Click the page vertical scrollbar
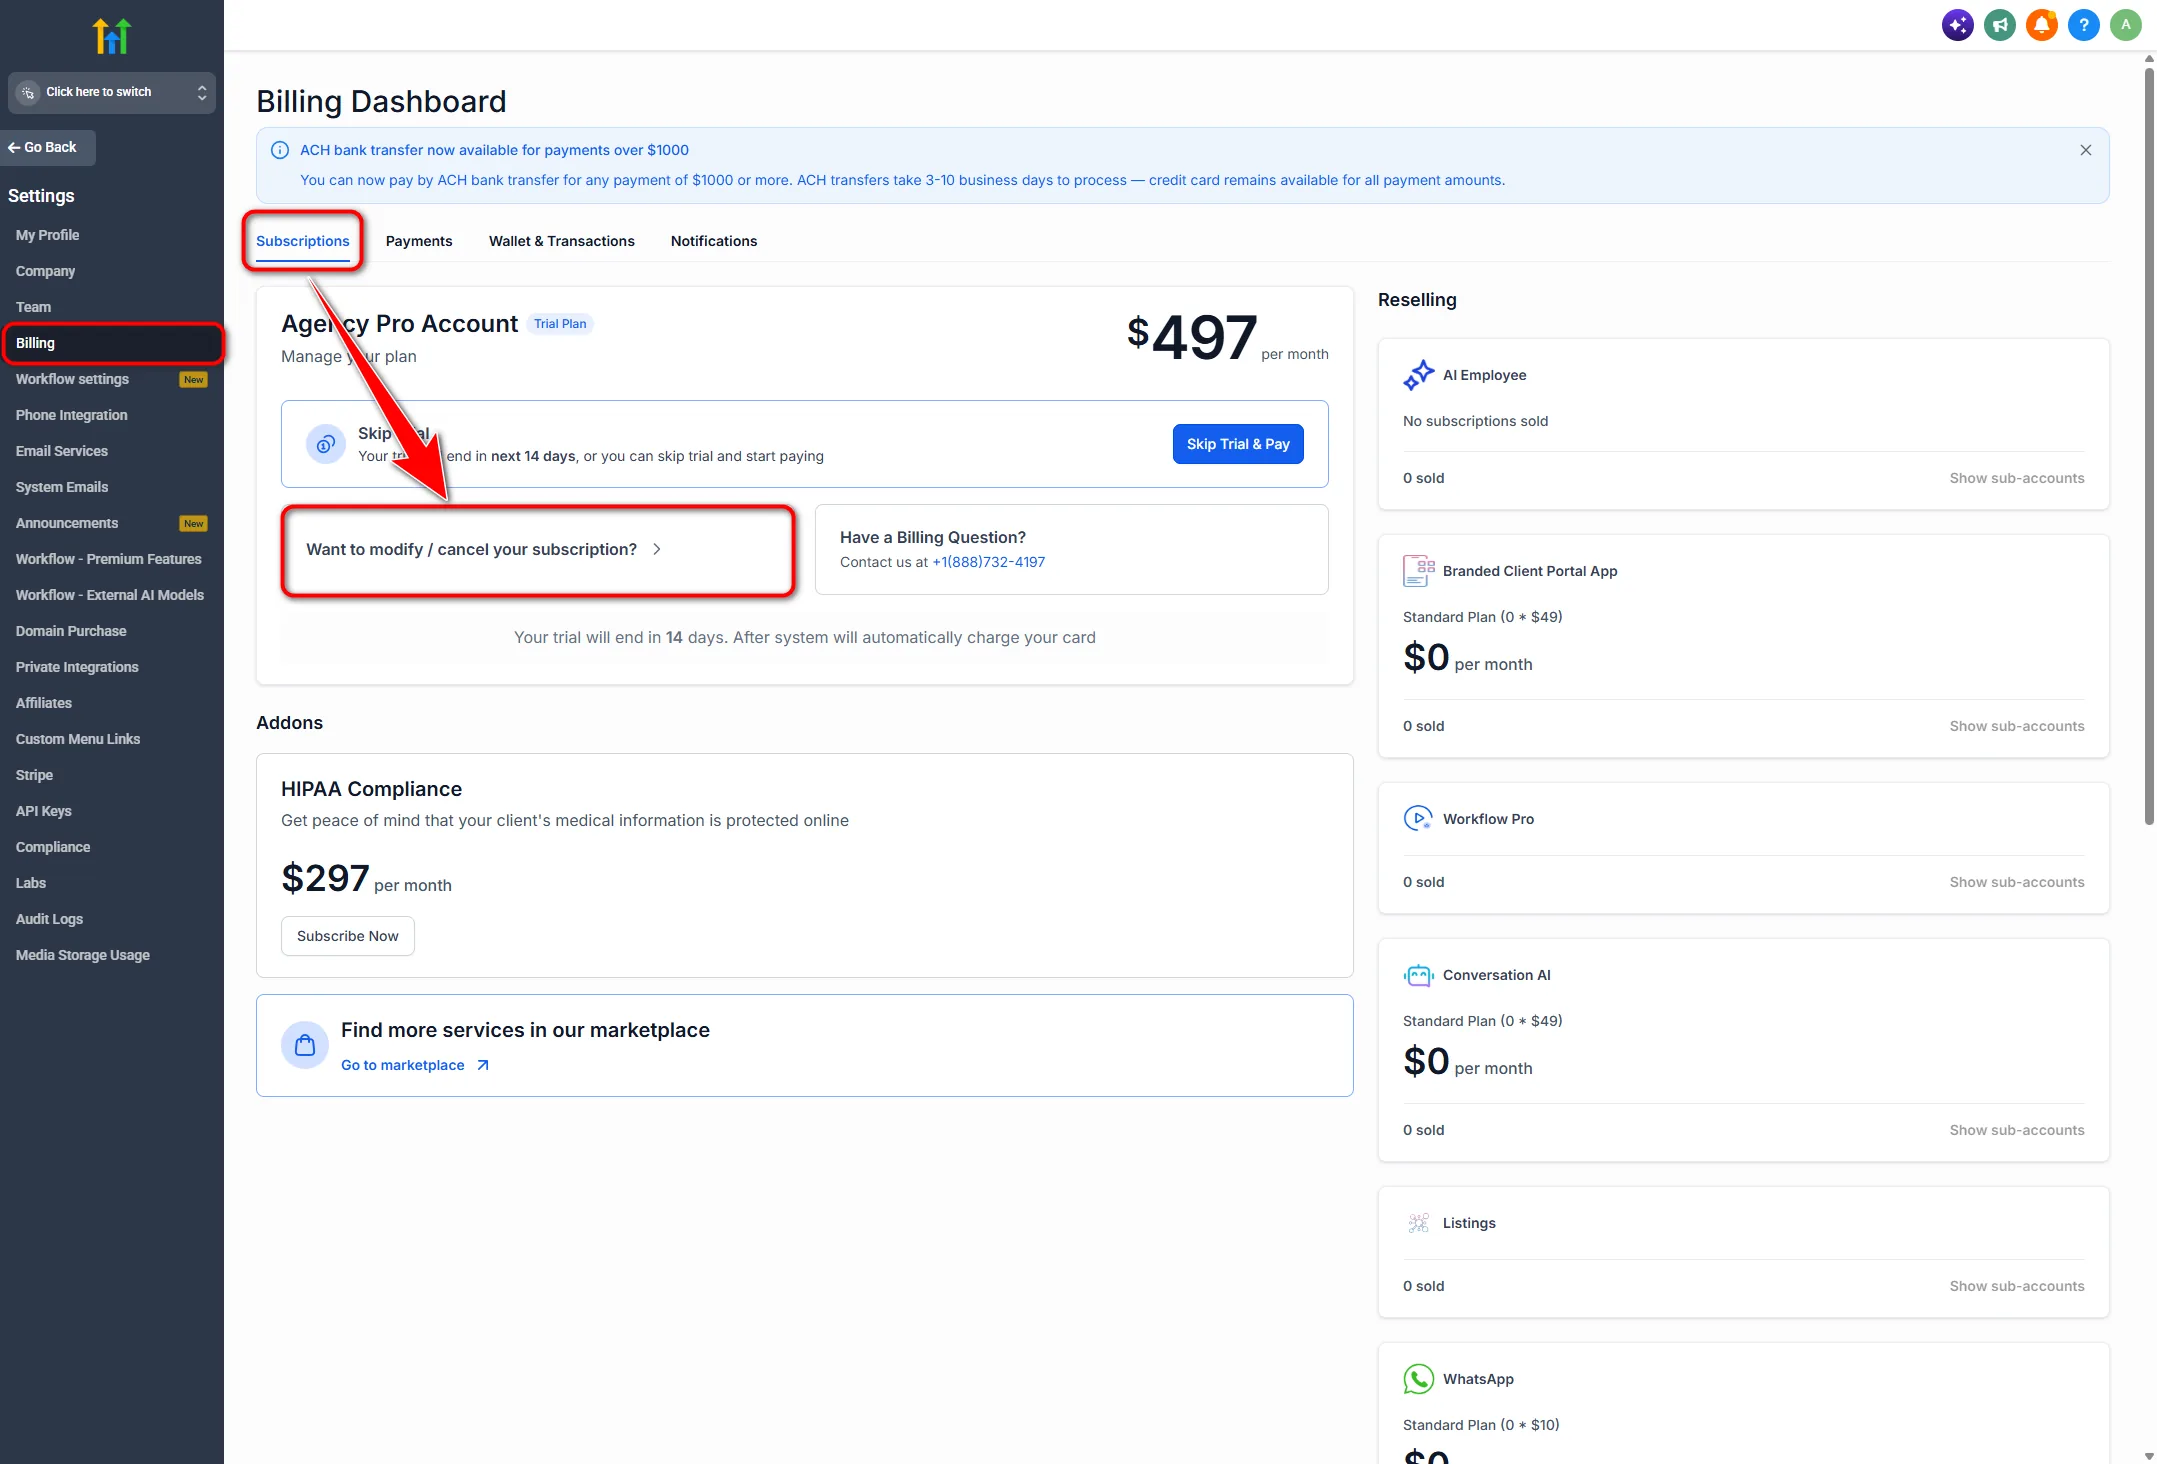2157x1464 pixels. (x=2148, y=445)
